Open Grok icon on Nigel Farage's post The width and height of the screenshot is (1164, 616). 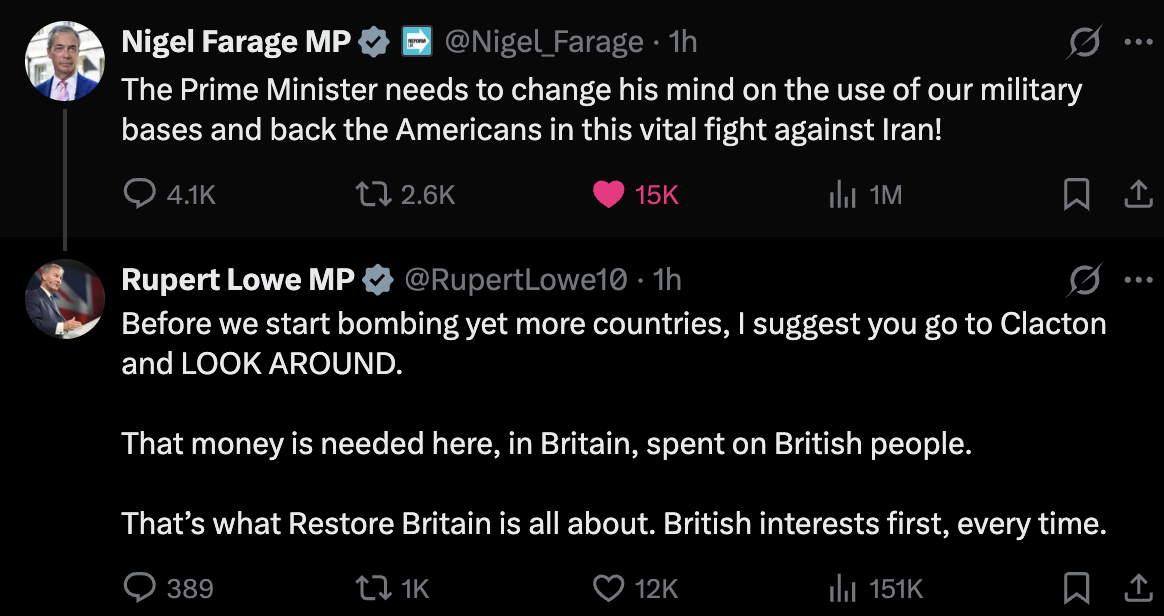tap(1085, 43)
